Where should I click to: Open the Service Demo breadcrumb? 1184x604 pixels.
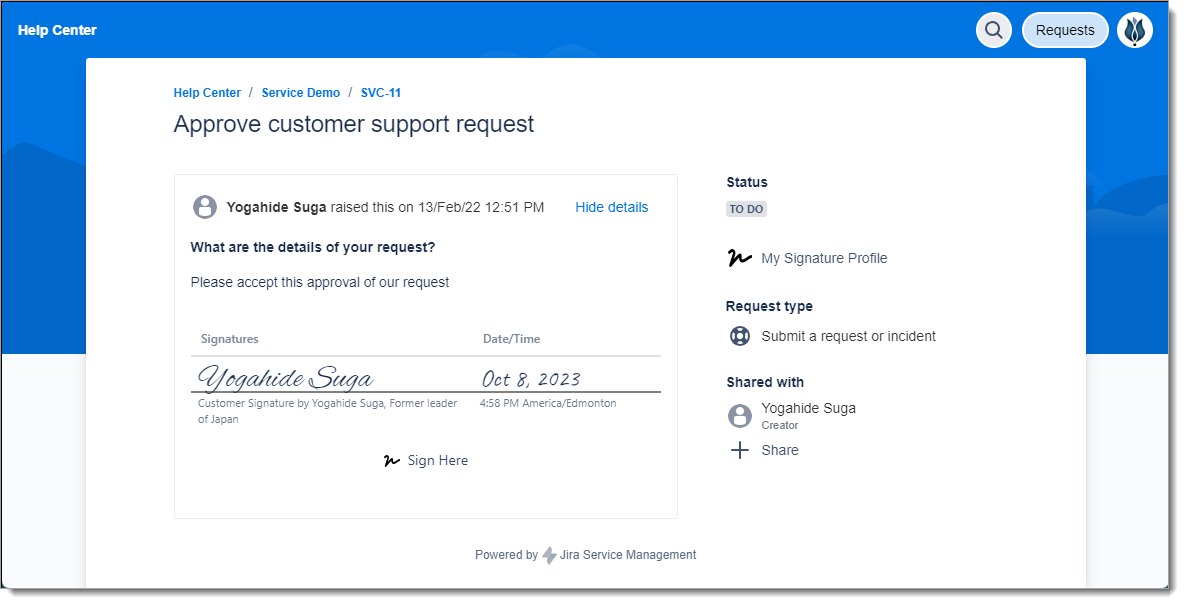pos(300,93)
